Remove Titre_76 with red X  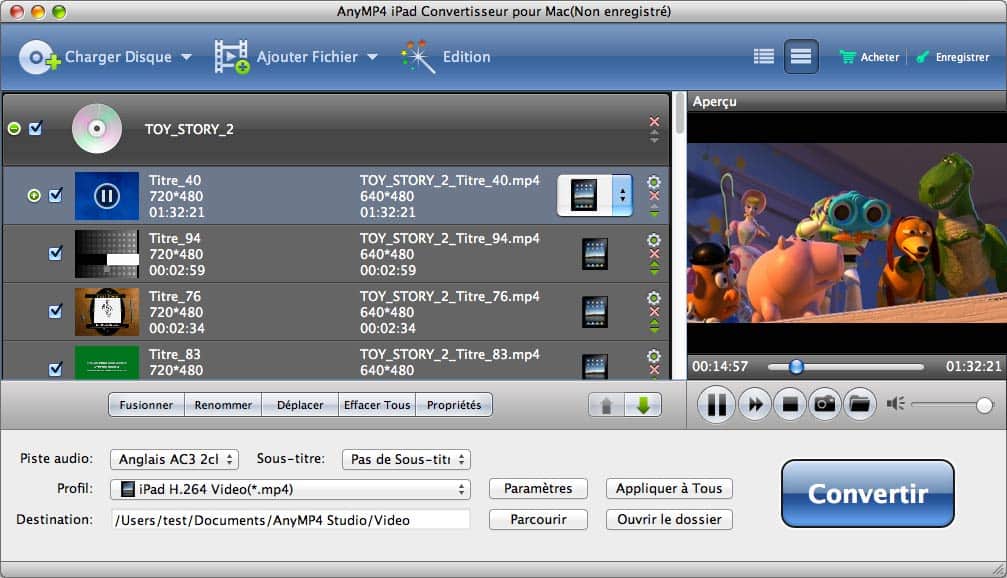[654, 311]
